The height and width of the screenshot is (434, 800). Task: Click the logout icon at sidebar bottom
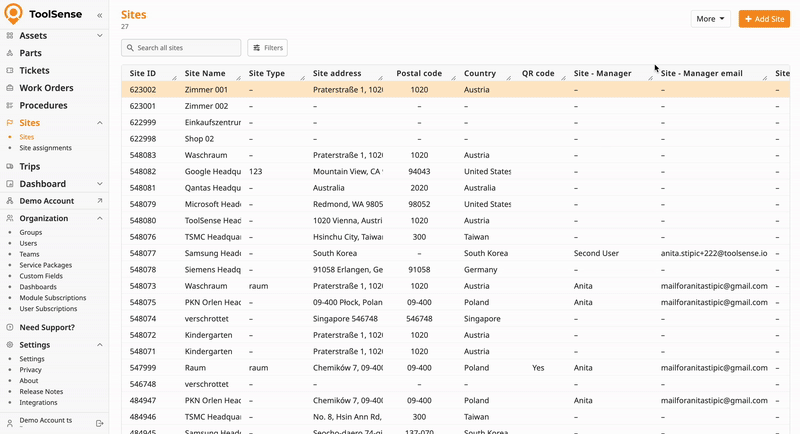click(x=99, y=423)
